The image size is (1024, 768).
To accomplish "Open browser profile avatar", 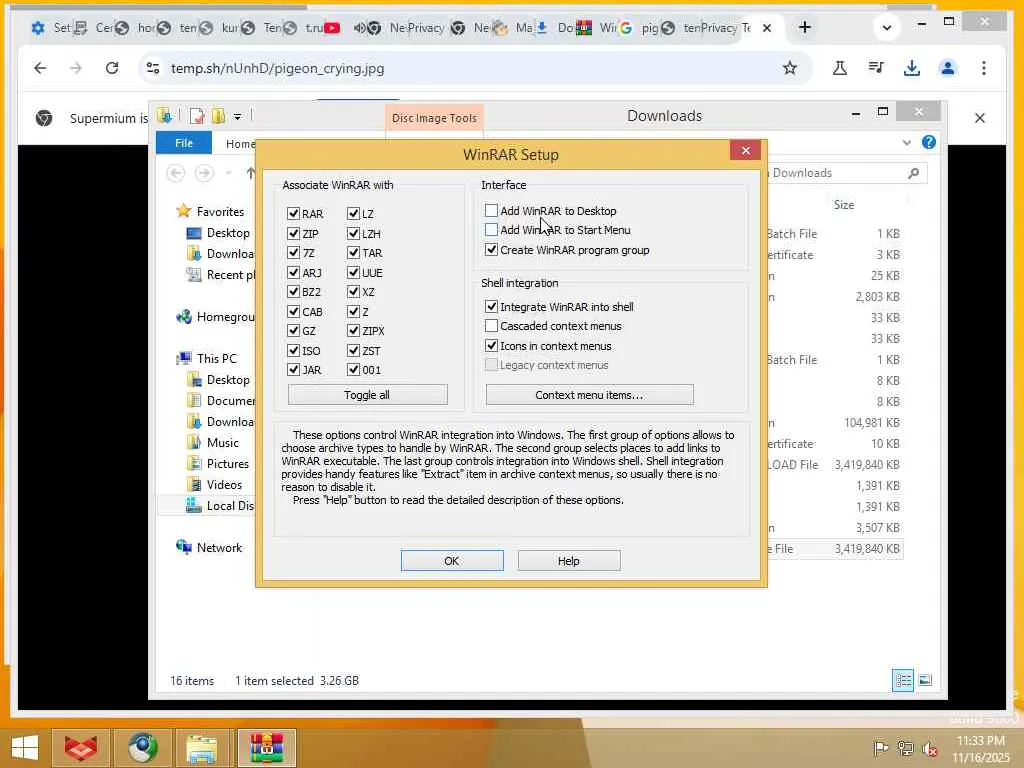I will pyautogui.click(x=948, y=68).
